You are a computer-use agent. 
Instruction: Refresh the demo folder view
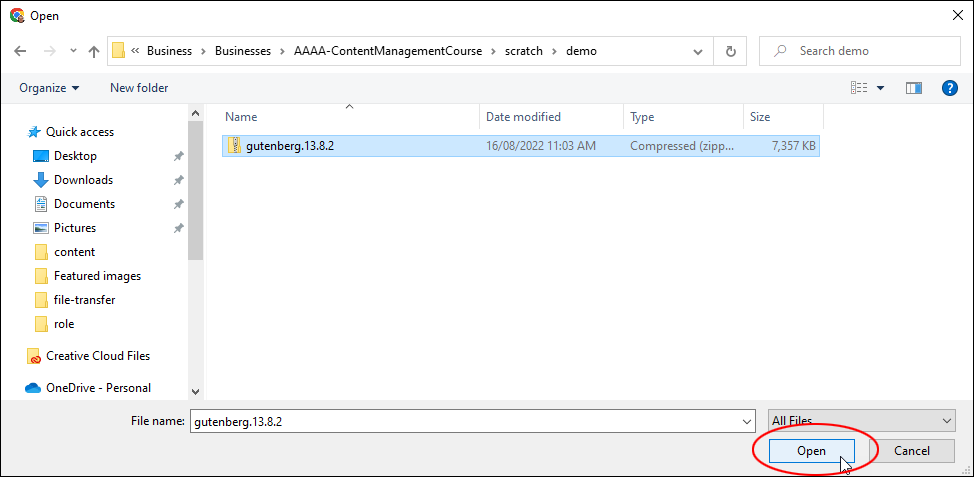pyautogui.click(x=730, y=51)
